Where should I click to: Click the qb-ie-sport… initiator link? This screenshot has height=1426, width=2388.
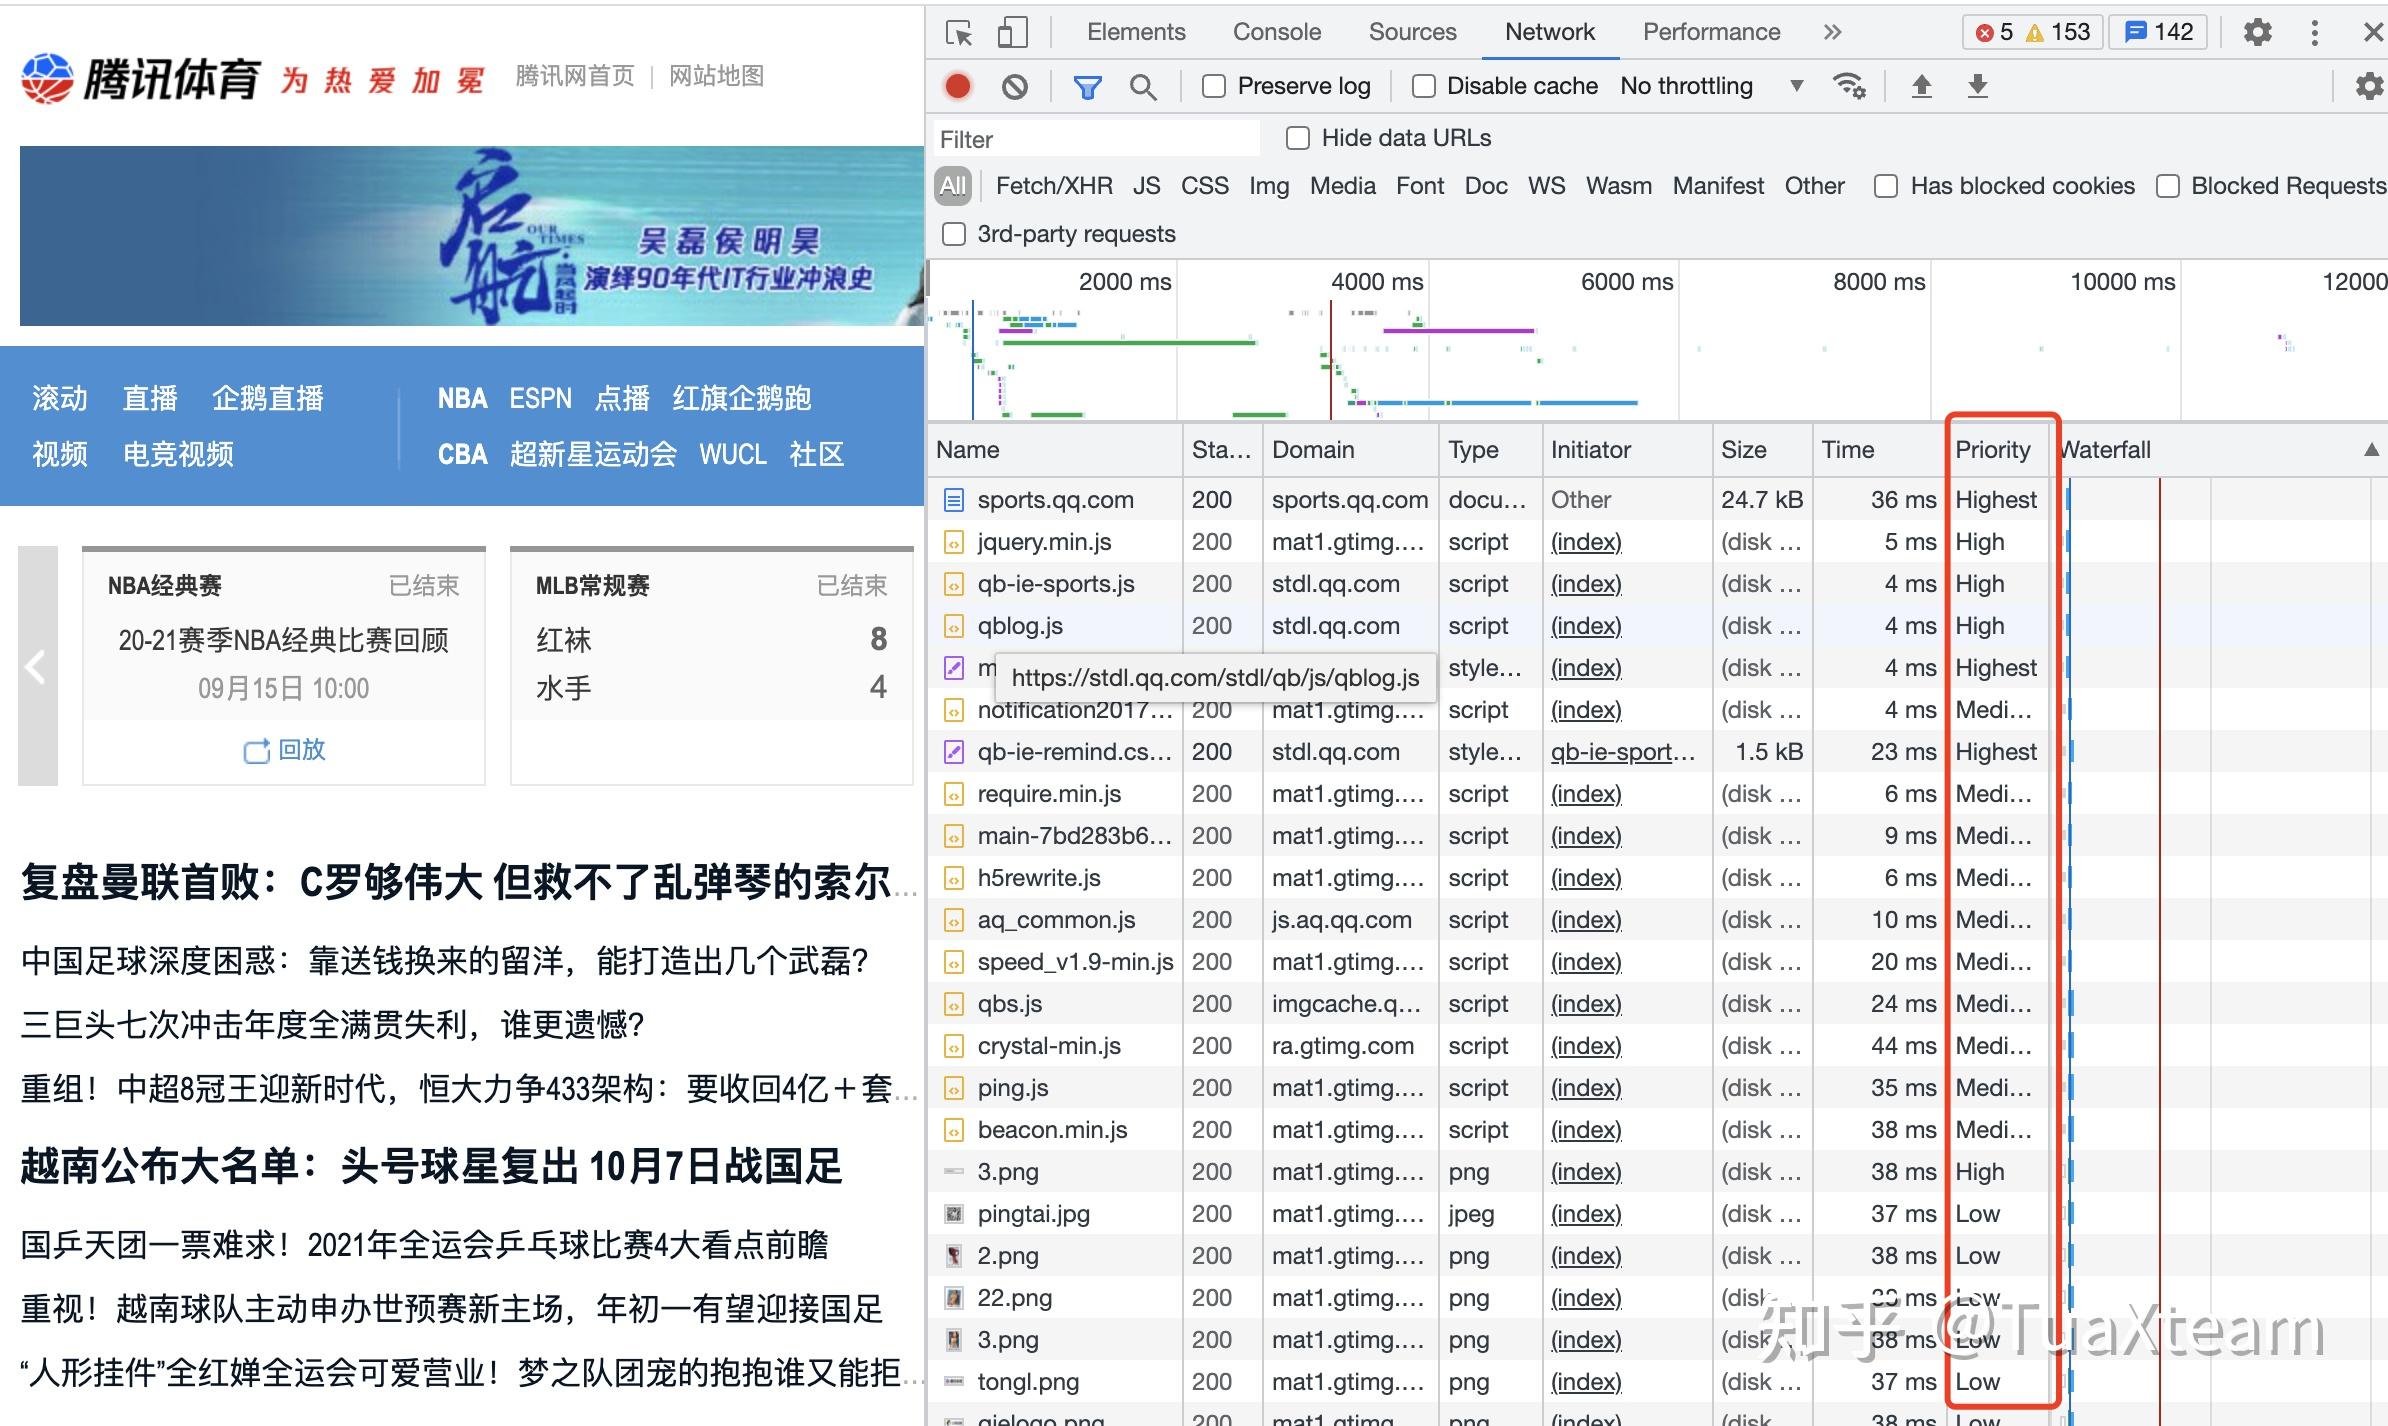pyautogui.click(x=1622, y=752)
